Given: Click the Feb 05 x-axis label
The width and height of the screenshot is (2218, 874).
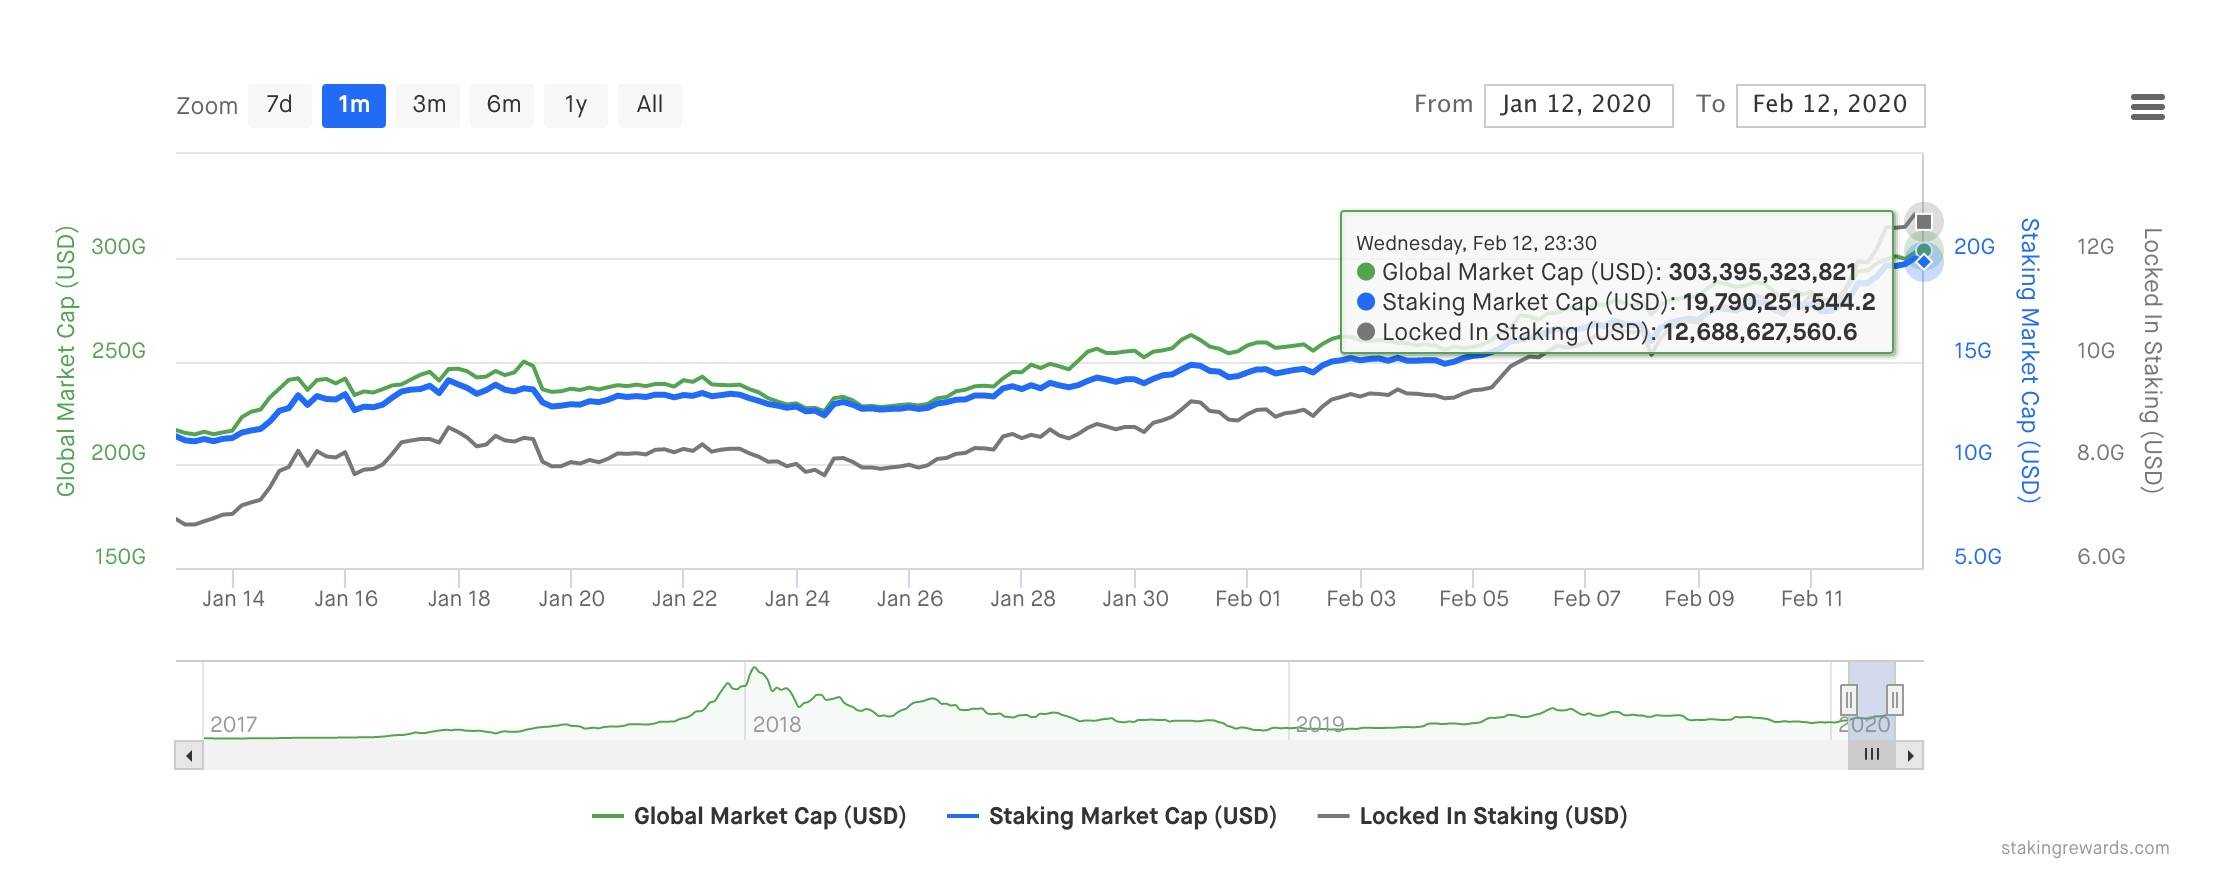Looking at the screenshot, I should [1473, 599].
